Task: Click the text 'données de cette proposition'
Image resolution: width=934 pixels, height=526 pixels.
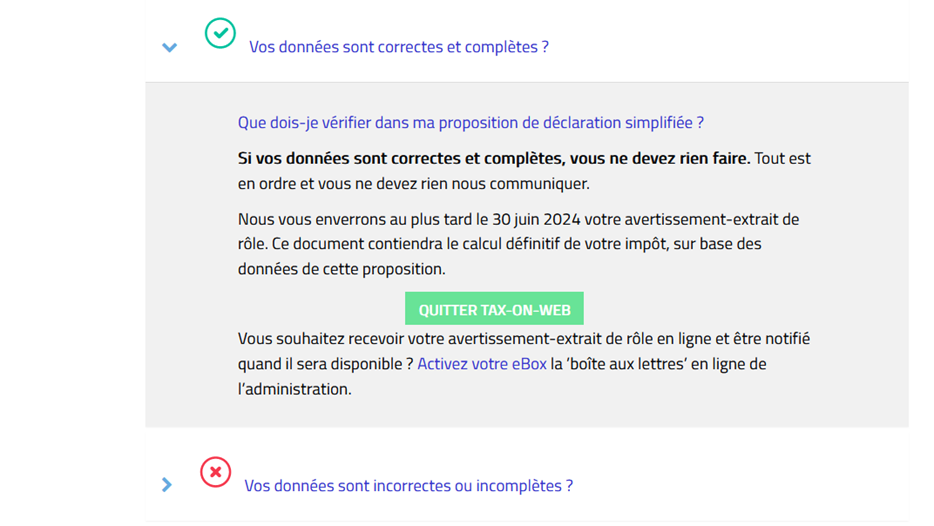Action: click(x=341, y=269)
